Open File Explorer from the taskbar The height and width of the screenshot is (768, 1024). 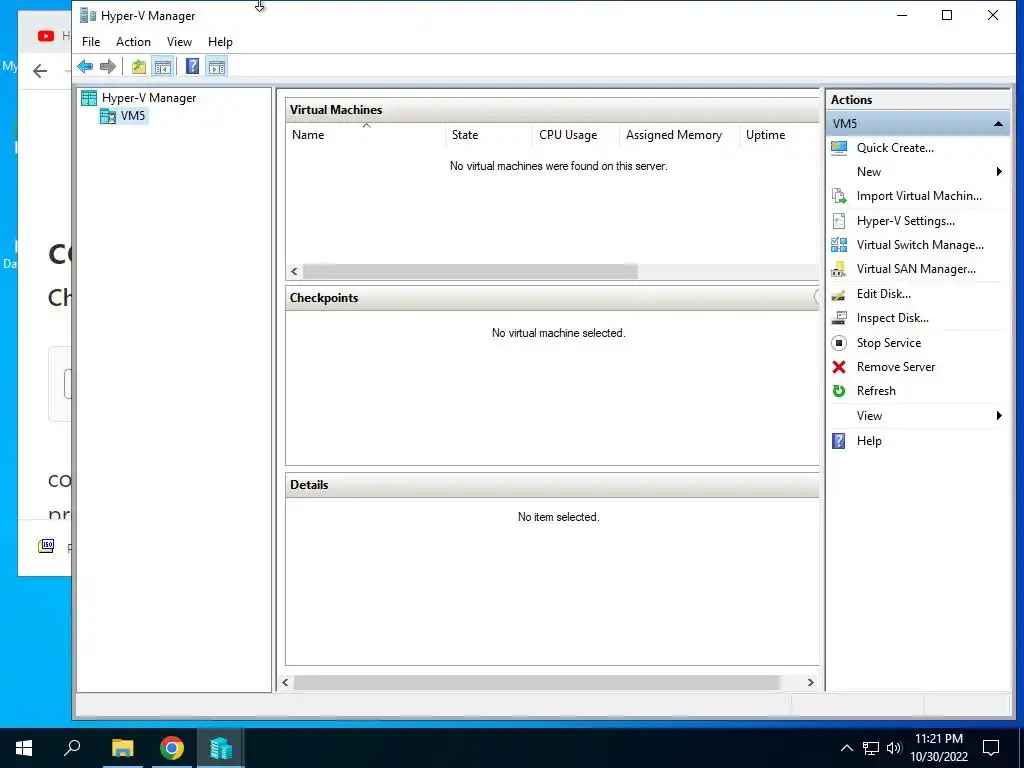123,748
